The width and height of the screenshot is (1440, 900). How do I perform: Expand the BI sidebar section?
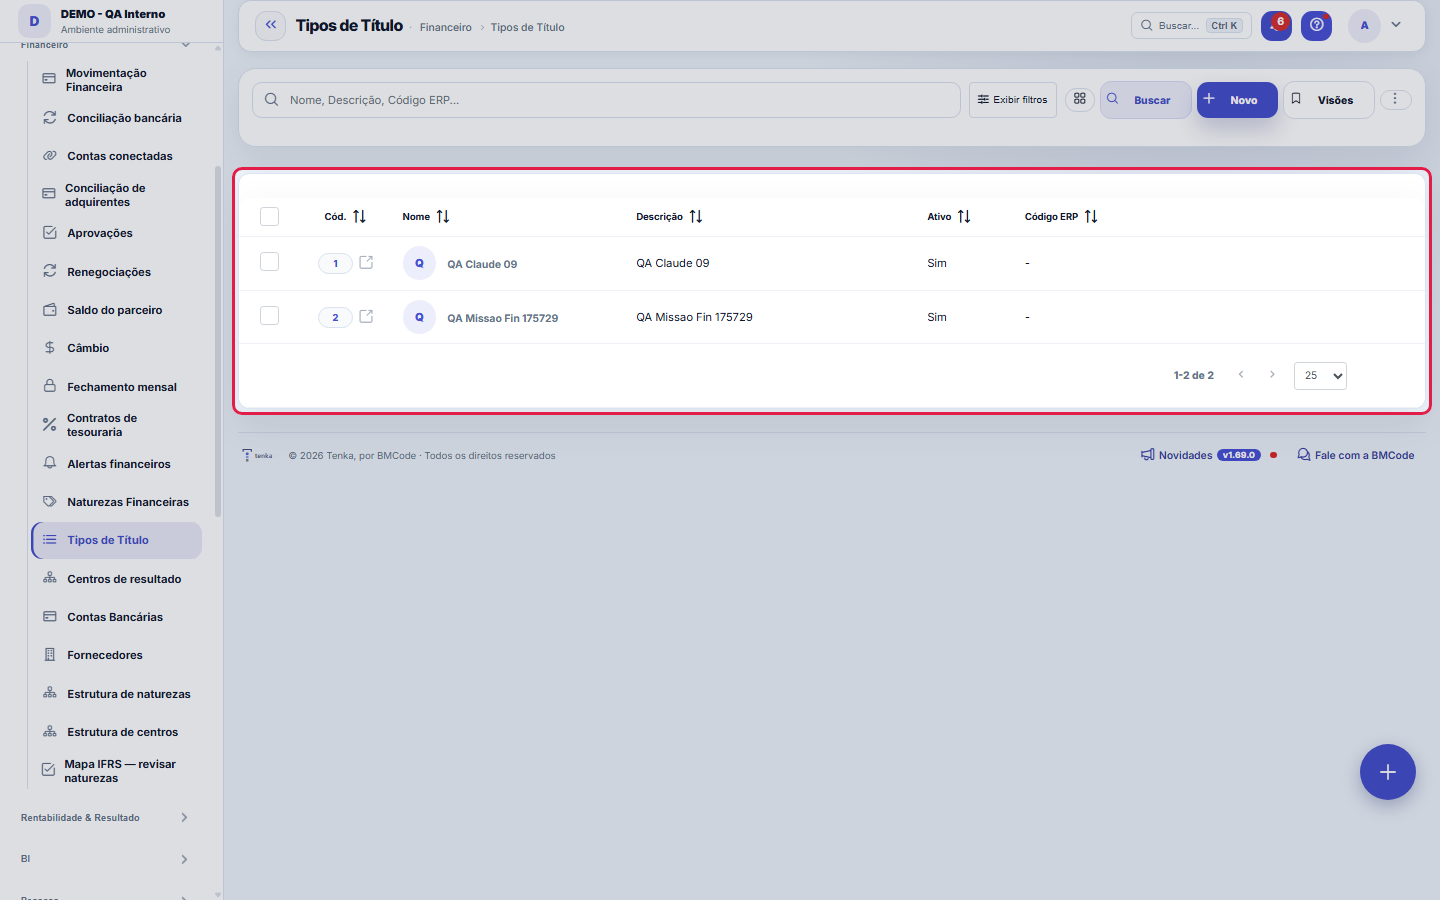pyautogui.click(x=104, y=859)
